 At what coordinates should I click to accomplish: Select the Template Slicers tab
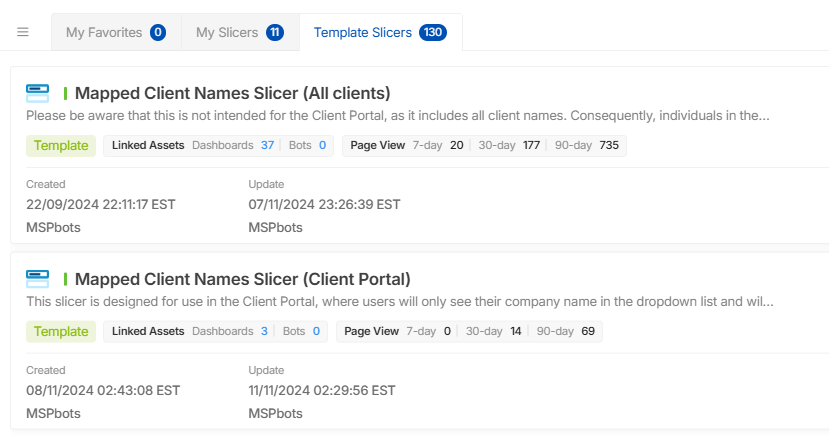(x=381, y=32)
